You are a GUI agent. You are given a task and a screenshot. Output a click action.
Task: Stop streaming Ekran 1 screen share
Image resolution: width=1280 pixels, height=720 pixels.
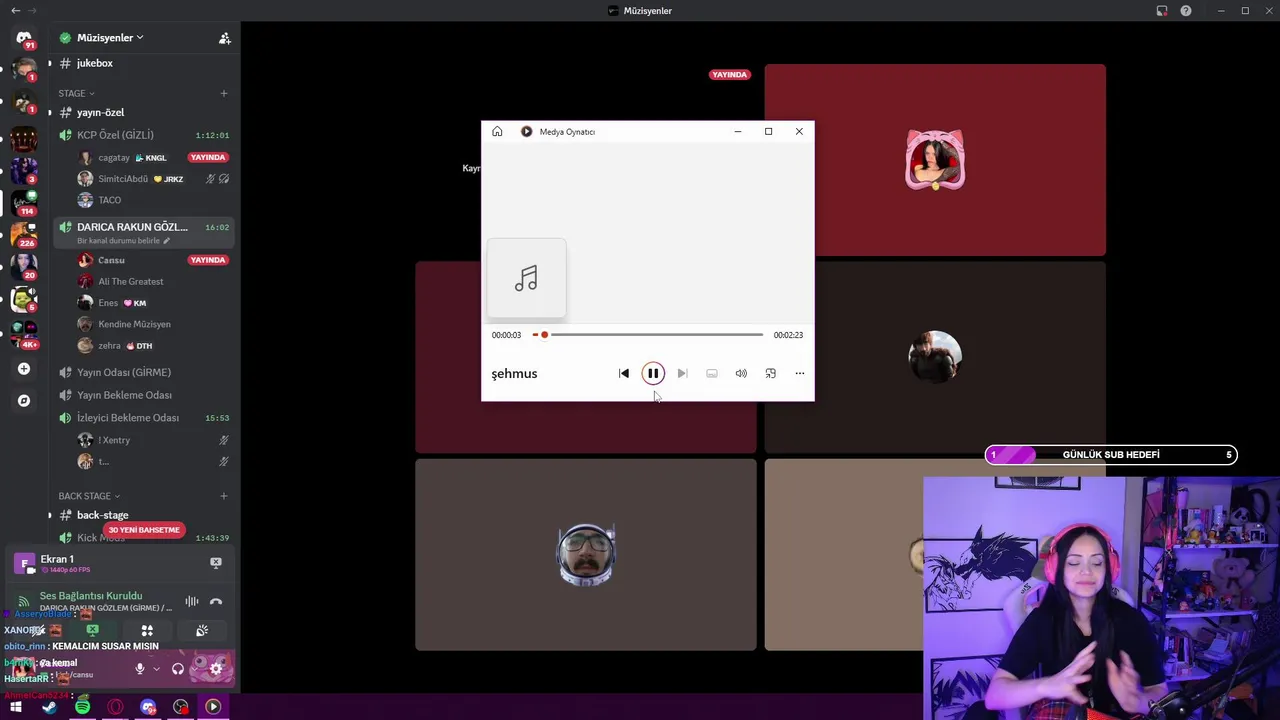[215, 563]
